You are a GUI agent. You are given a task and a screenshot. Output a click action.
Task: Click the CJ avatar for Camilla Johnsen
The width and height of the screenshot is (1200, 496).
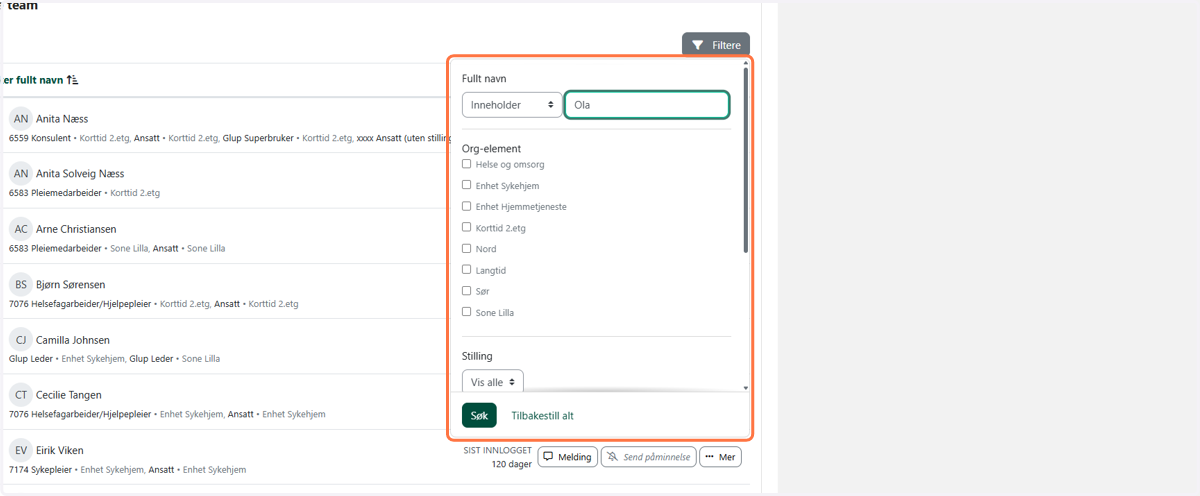21,340
